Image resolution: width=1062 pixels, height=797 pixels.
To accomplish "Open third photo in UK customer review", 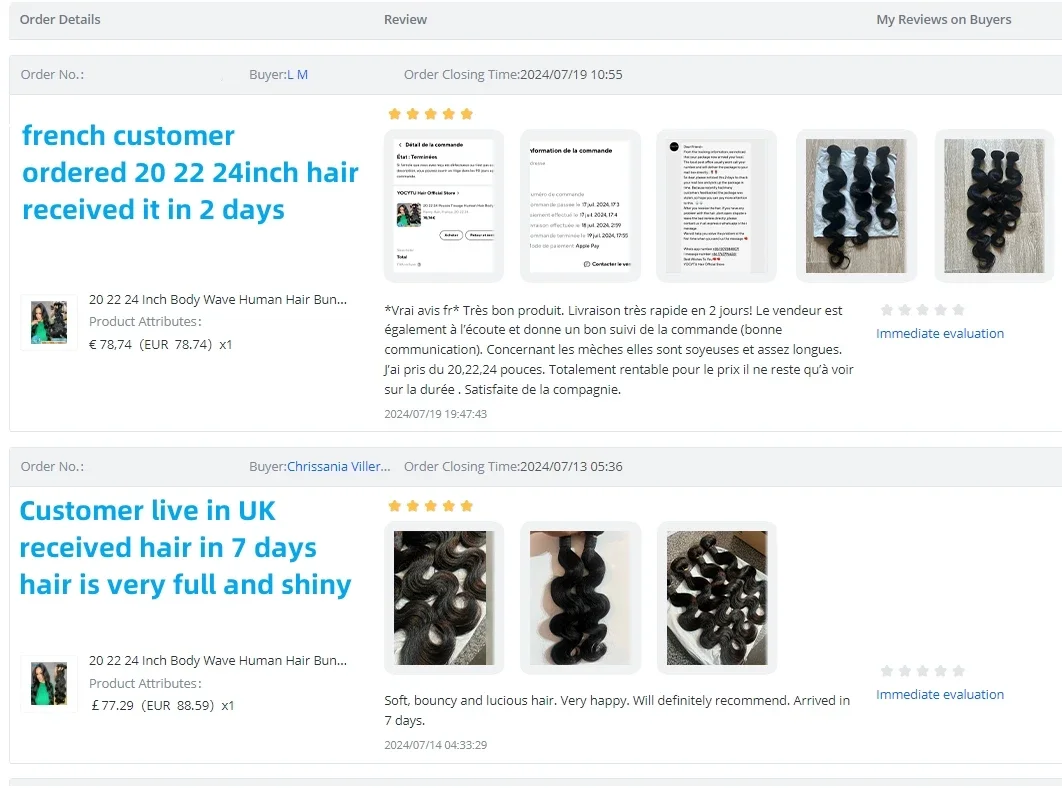I will pos(717,598).
